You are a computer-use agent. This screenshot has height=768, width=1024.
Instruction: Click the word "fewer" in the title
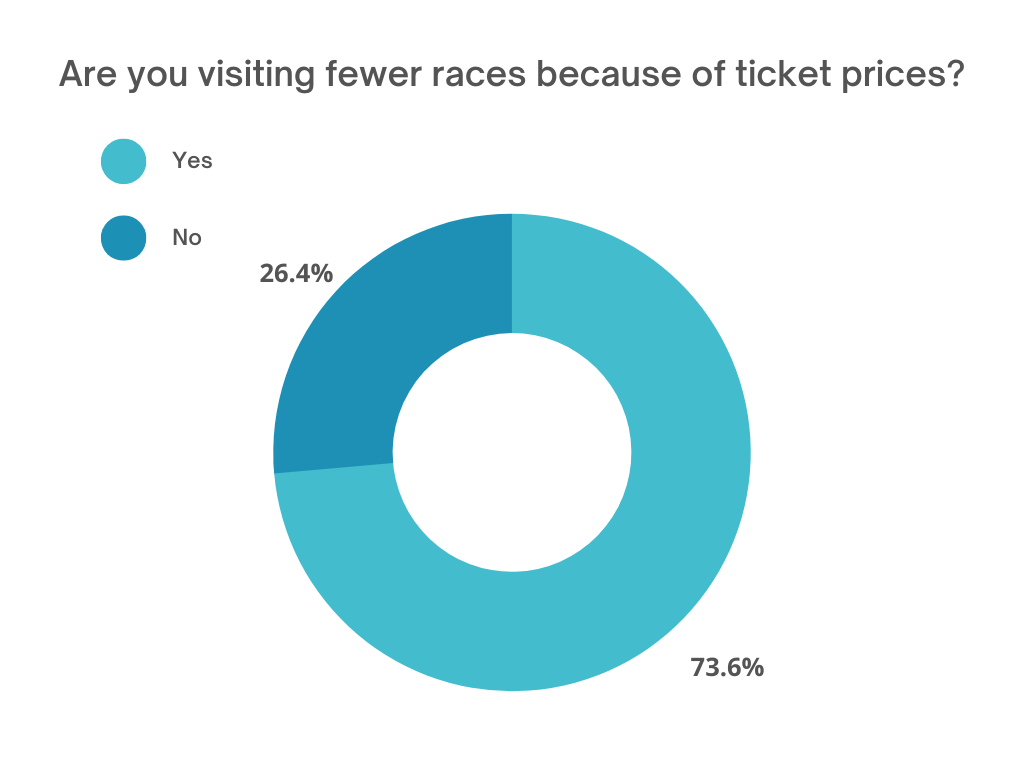tap(367, 76)
